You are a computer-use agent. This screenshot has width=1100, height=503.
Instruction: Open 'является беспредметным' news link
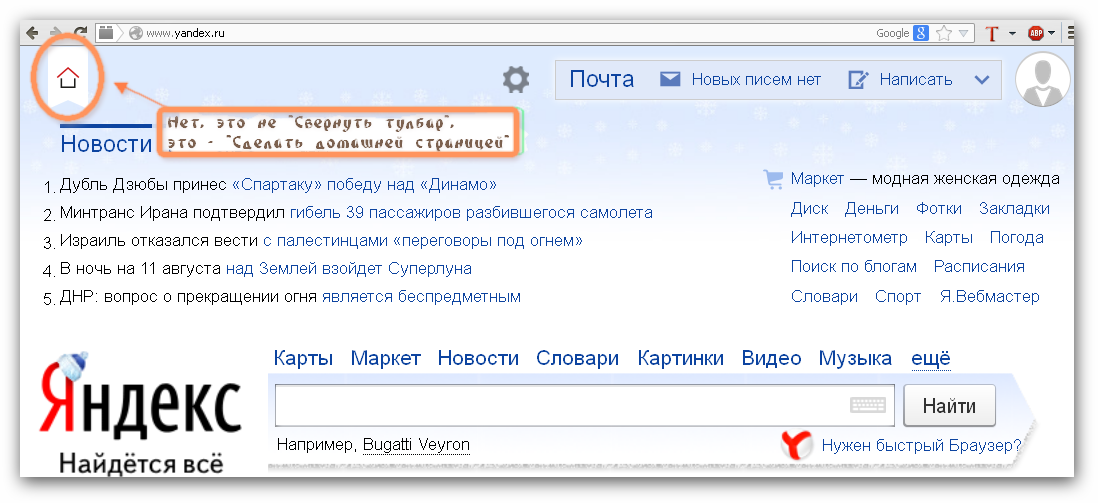(x=421, y=297)
